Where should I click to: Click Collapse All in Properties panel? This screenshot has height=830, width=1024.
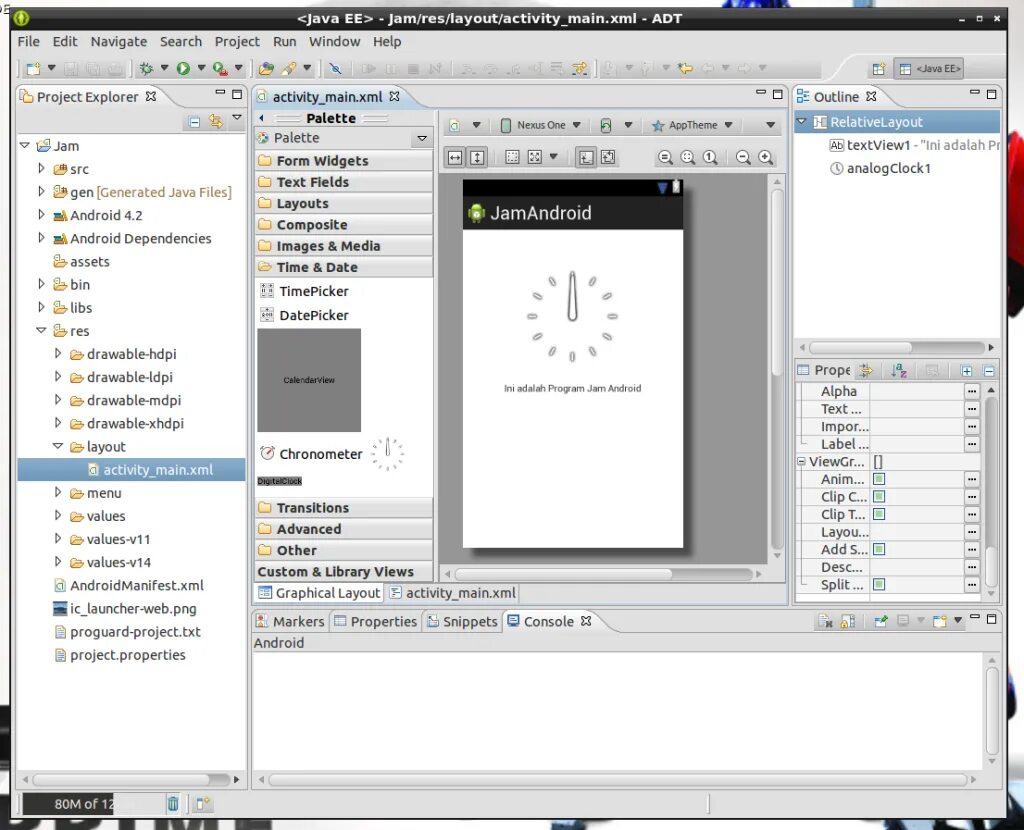click(x=989, y=371)
